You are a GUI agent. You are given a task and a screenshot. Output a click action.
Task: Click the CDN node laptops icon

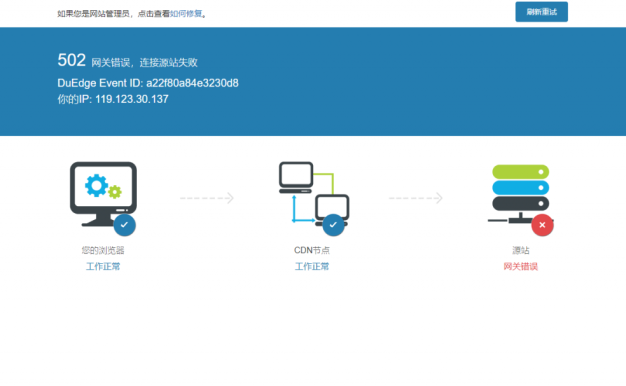pyautogui.click(x=314, y=194)
